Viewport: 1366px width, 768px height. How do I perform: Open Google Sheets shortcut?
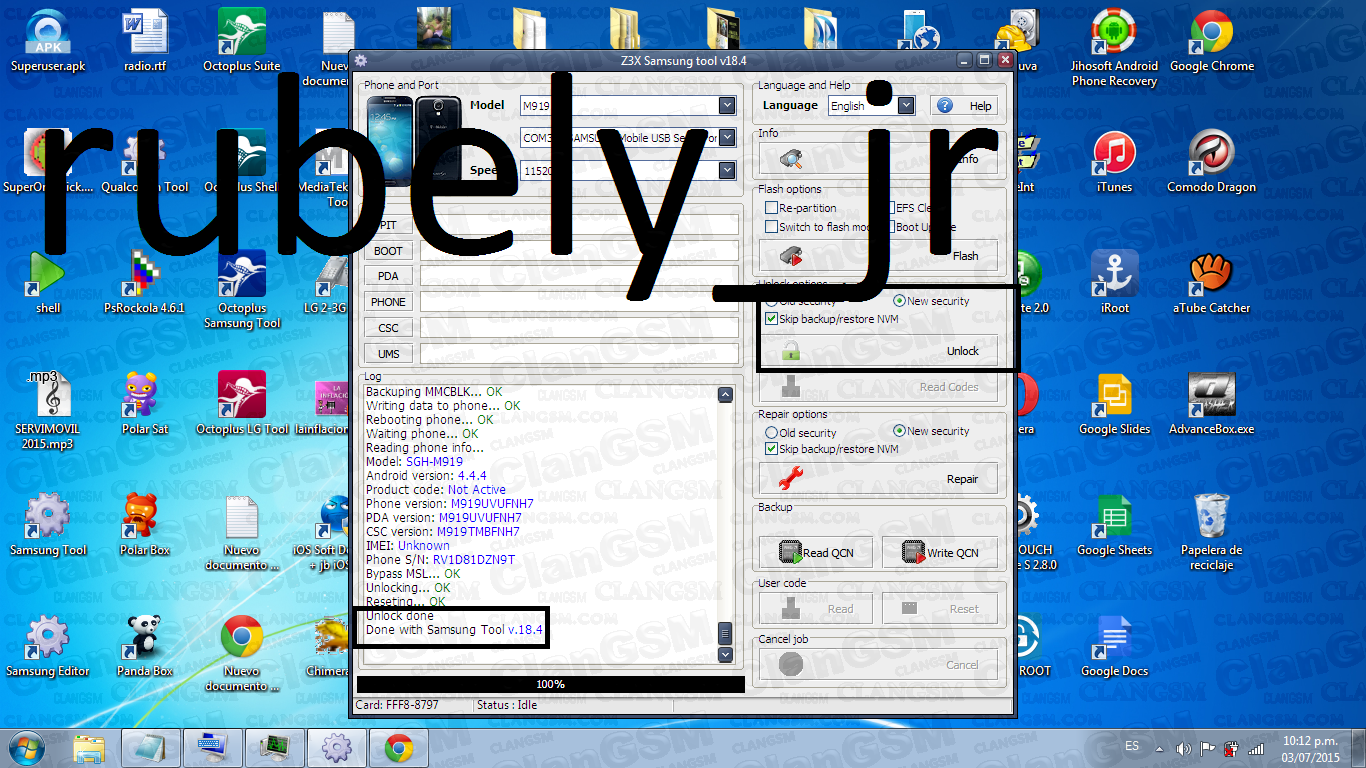(x=1114, y=525)
